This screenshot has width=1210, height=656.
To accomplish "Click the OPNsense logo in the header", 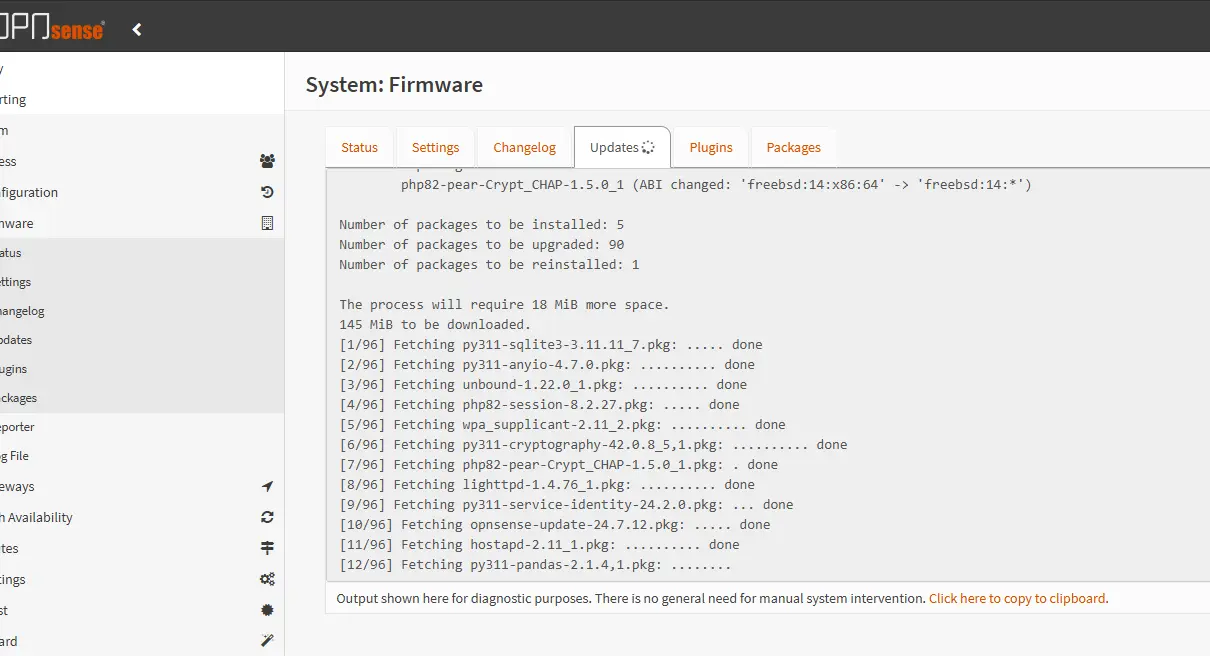I will pos(55,27).
